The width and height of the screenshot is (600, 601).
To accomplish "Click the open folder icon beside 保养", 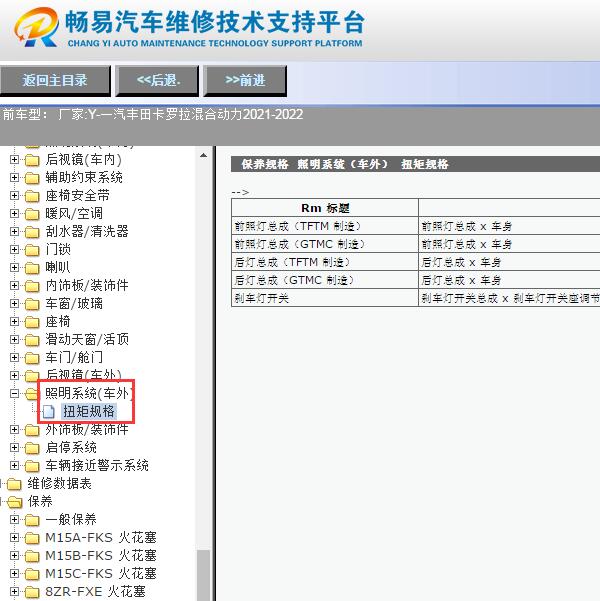I will 15,502.
